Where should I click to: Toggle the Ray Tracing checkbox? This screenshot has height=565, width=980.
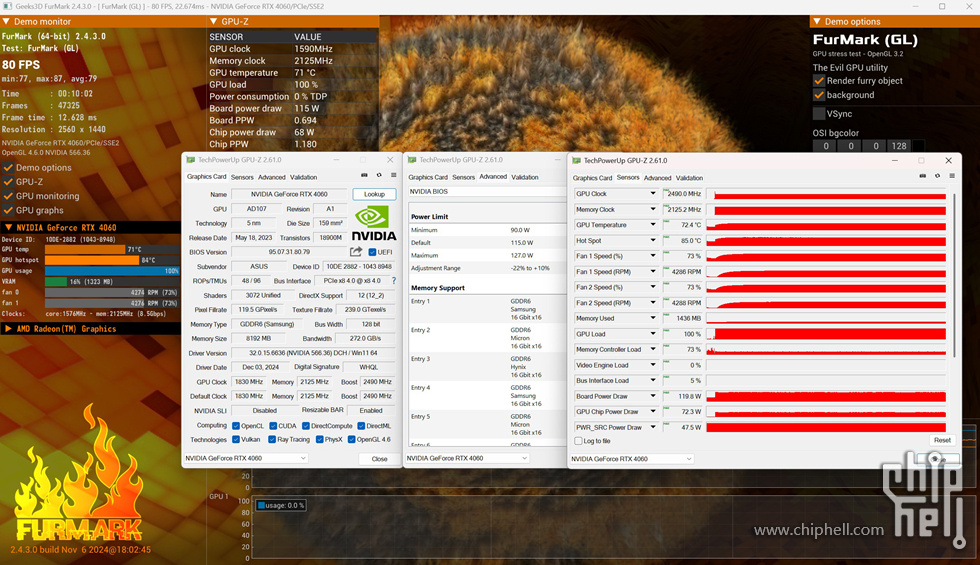[272, 440]
